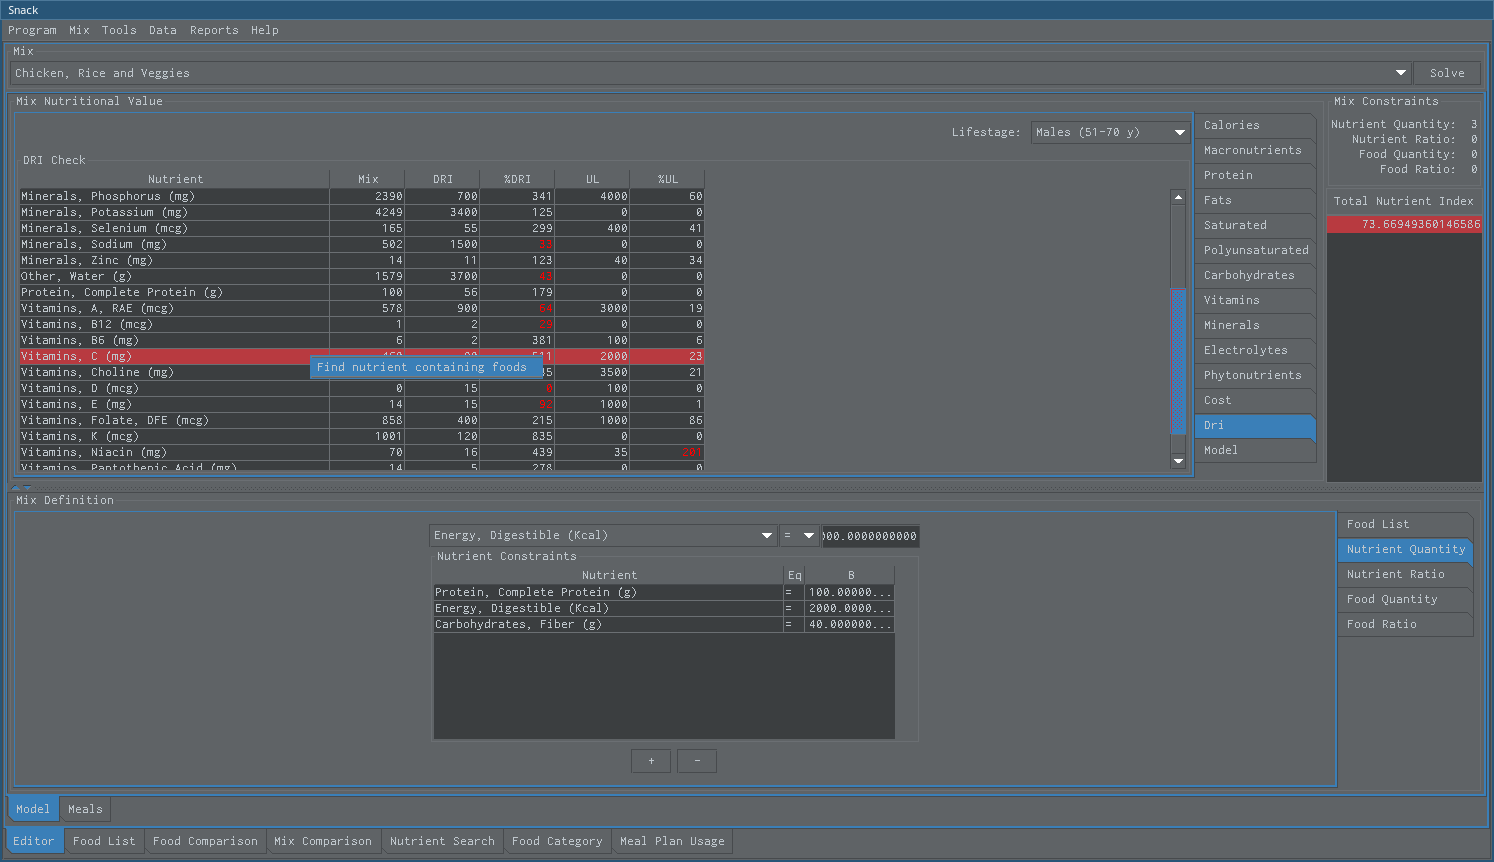Screen dimensions: 1494x862
Task: Select the Minerals, Phosphorus (mg) row
Action: point(362,196)
